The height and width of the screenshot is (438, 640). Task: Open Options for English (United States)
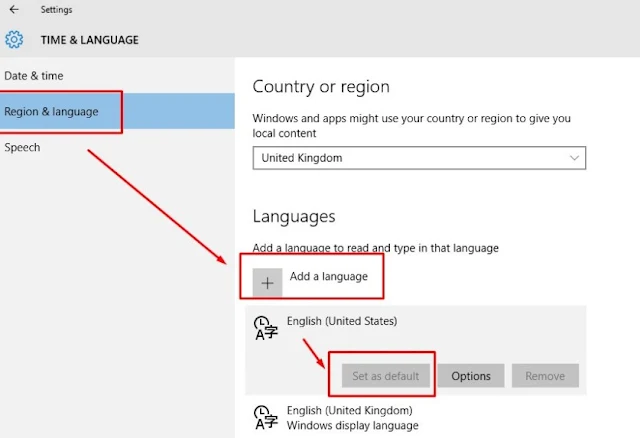pos(471,376)
